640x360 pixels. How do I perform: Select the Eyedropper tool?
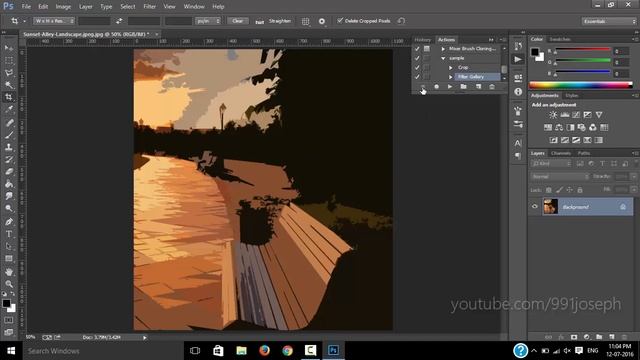[x=9, y=109]
